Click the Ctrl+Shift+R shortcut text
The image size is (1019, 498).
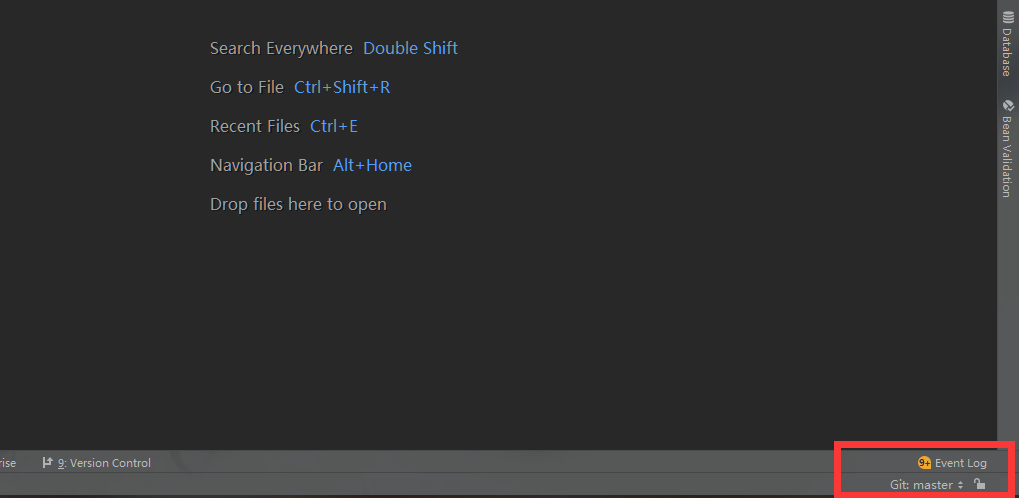click(342, 87)
